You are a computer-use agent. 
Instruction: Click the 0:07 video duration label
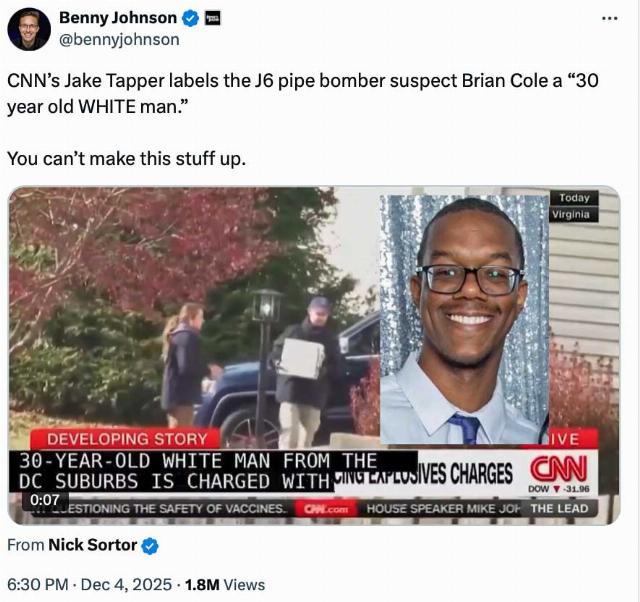[45, 500]
